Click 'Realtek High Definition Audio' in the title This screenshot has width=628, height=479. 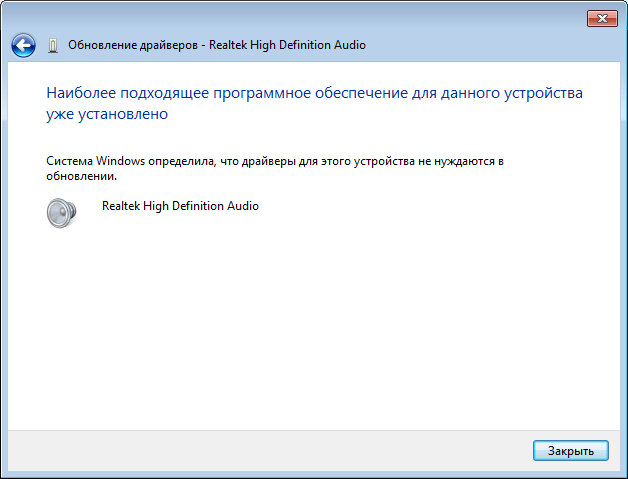tap(287, 45)
